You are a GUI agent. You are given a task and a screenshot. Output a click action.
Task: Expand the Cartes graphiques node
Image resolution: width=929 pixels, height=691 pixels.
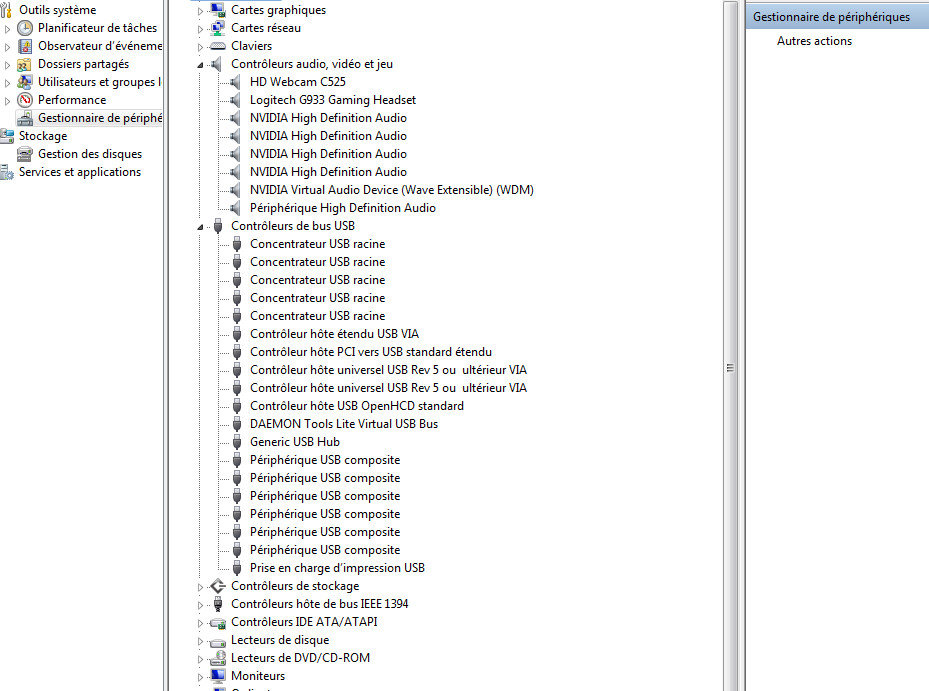coord(200,11)
